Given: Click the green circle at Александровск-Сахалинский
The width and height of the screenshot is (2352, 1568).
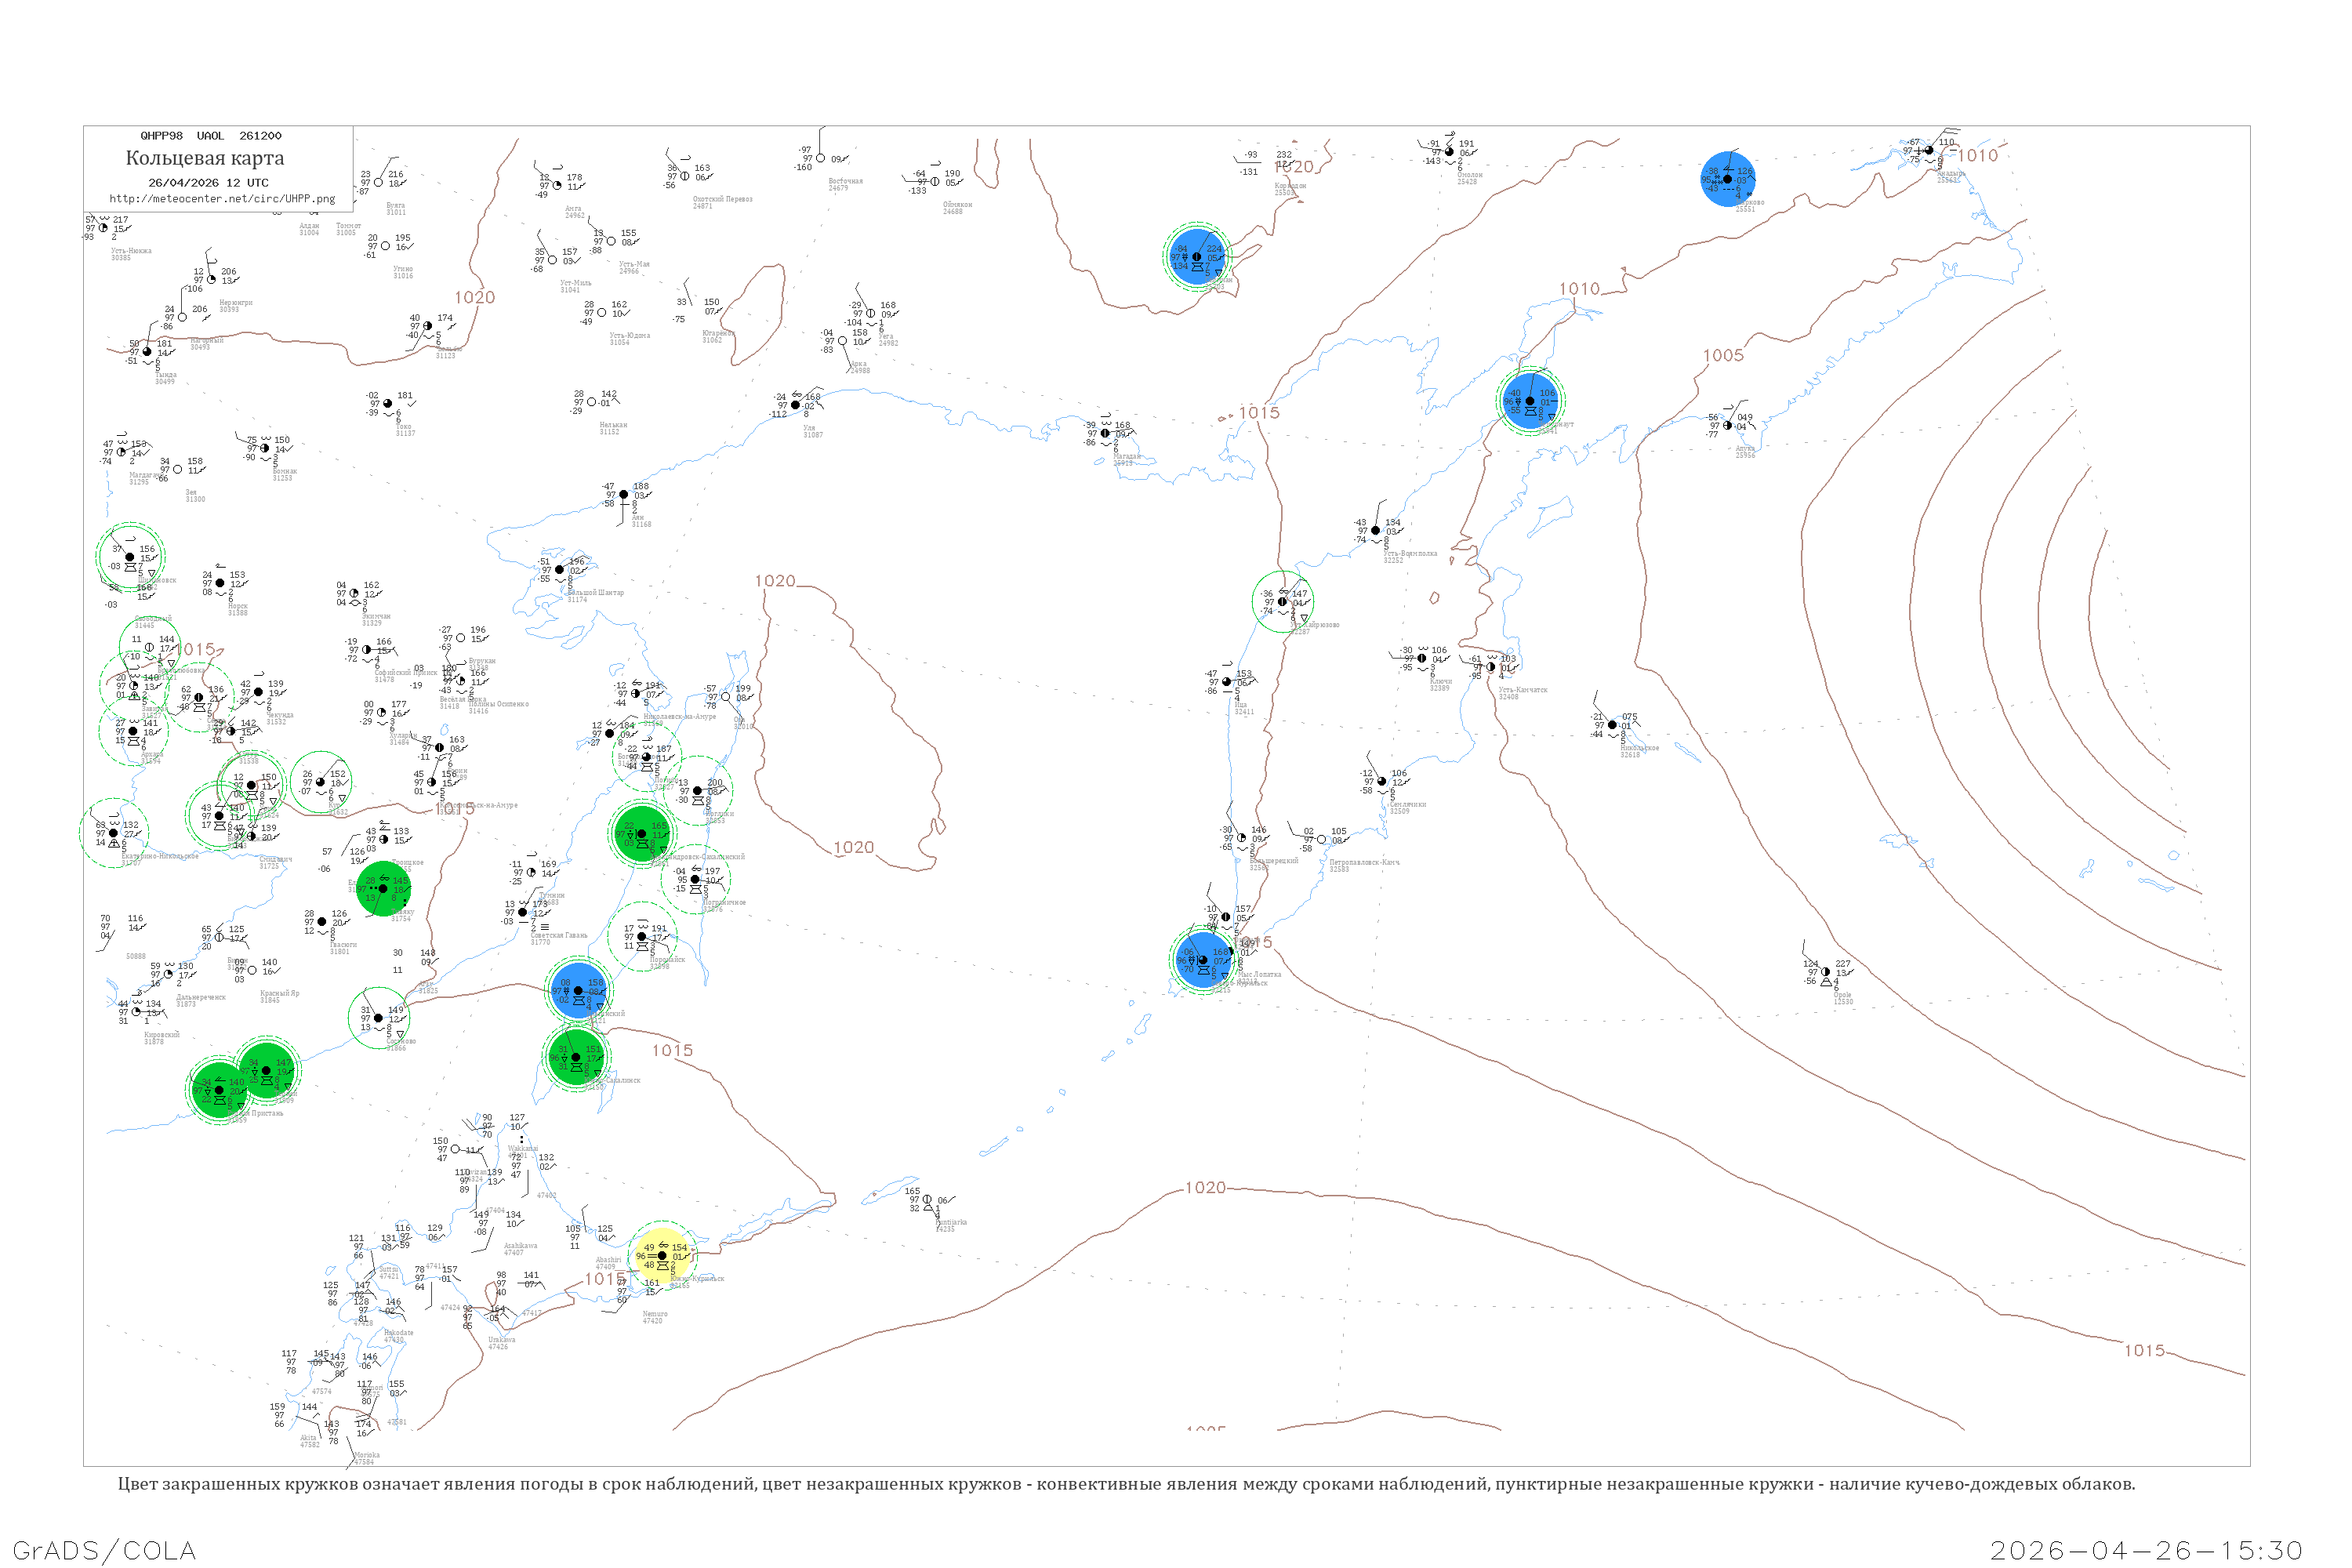Looking at the screenshot, I should [641, 833].
